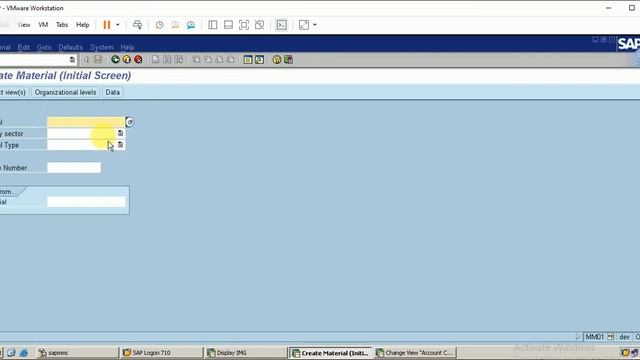Open the SAP Edit menu

coord(24,47)
